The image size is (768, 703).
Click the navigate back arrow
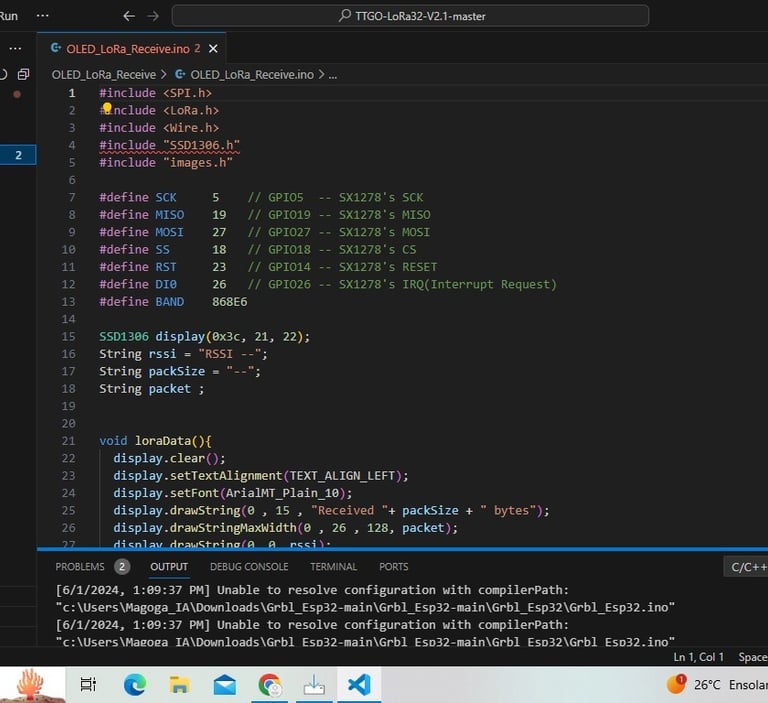(129, 16)
